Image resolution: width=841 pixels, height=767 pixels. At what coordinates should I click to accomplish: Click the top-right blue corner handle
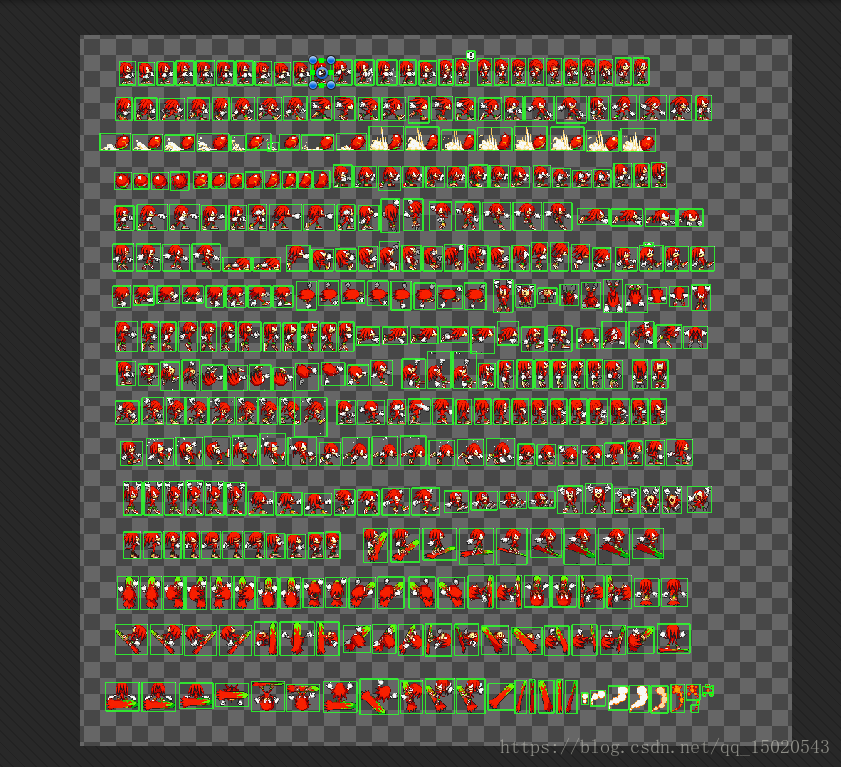(331, 59)
